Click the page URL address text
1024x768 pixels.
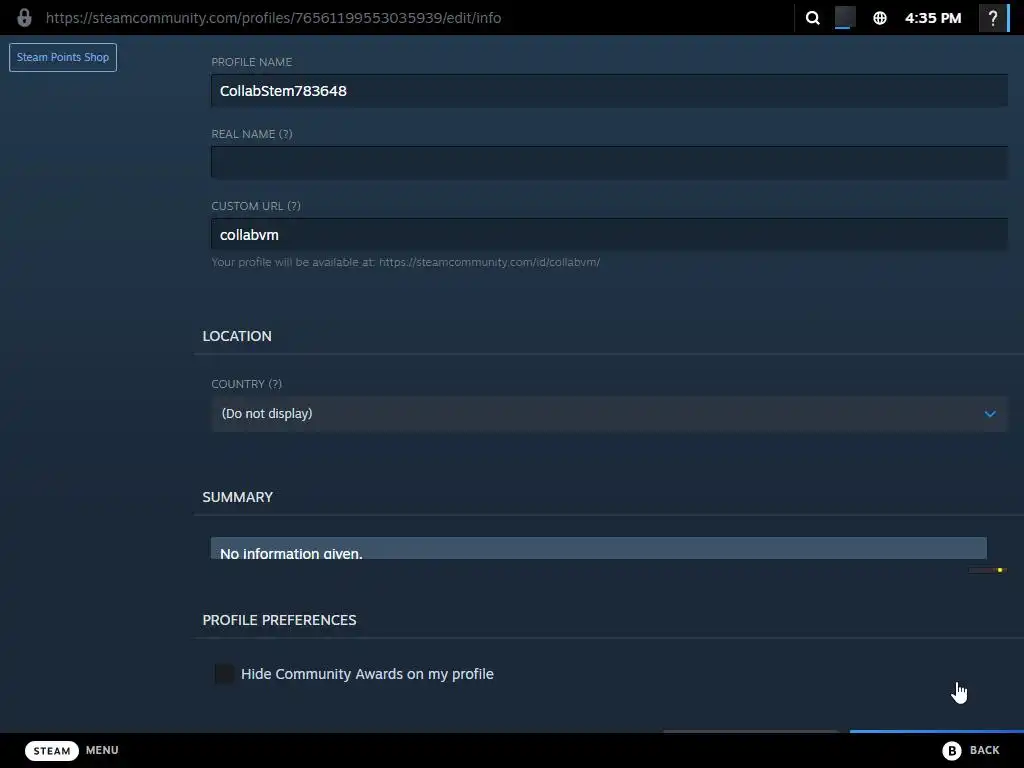point(274,18)
